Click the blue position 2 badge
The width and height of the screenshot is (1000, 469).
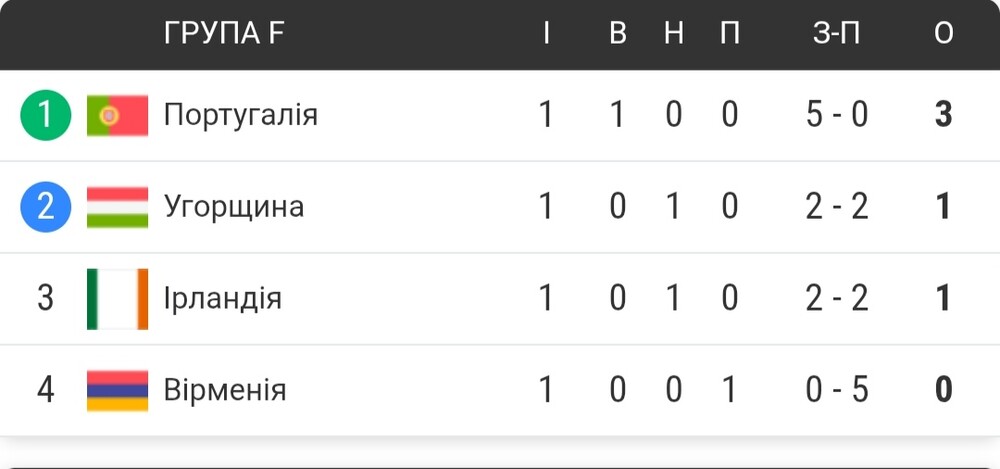(x=45, y=207)
